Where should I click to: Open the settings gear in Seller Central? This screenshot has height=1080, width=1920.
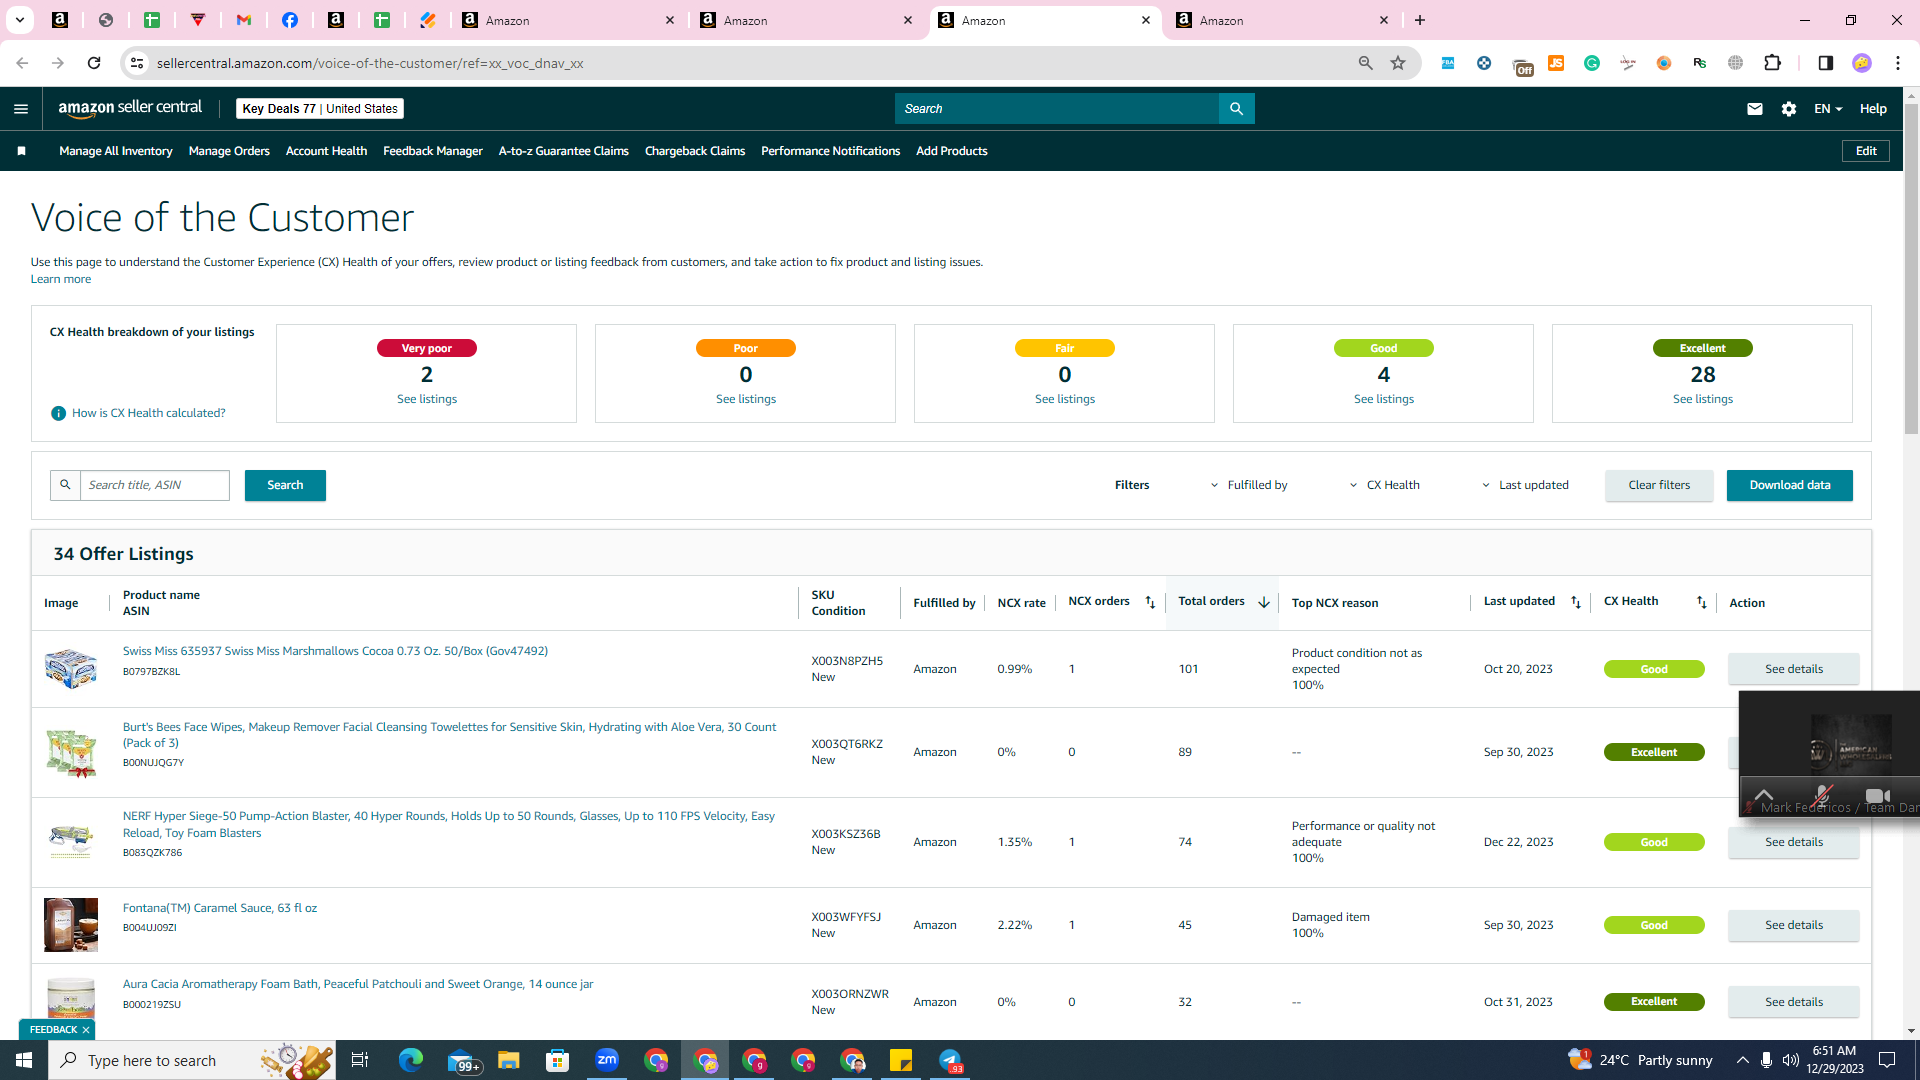click(1789, 109)
